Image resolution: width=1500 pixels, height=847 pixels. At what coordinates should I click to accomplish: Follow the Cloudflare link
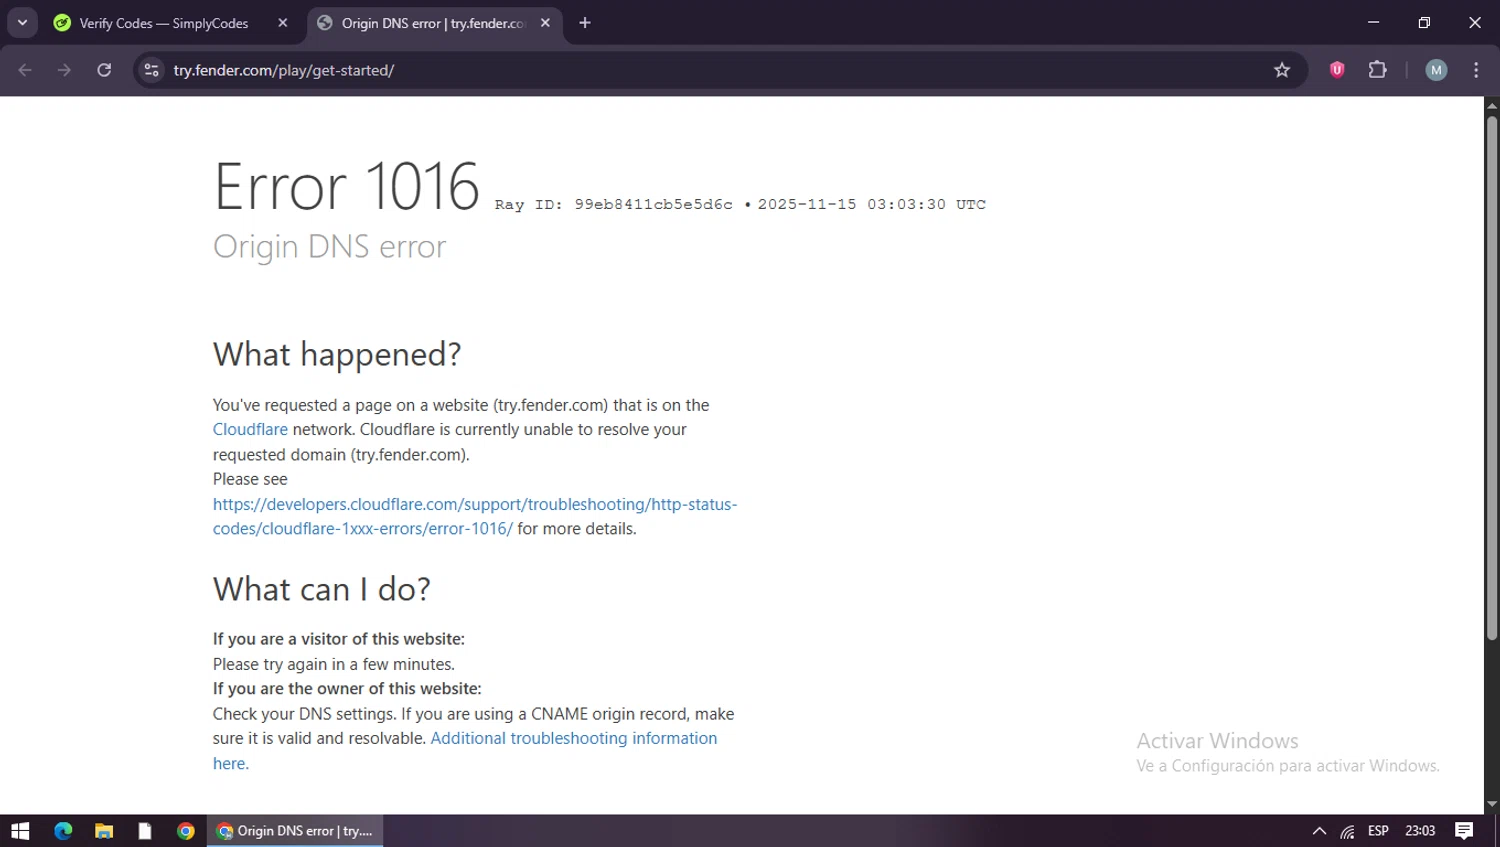(250, 430)
